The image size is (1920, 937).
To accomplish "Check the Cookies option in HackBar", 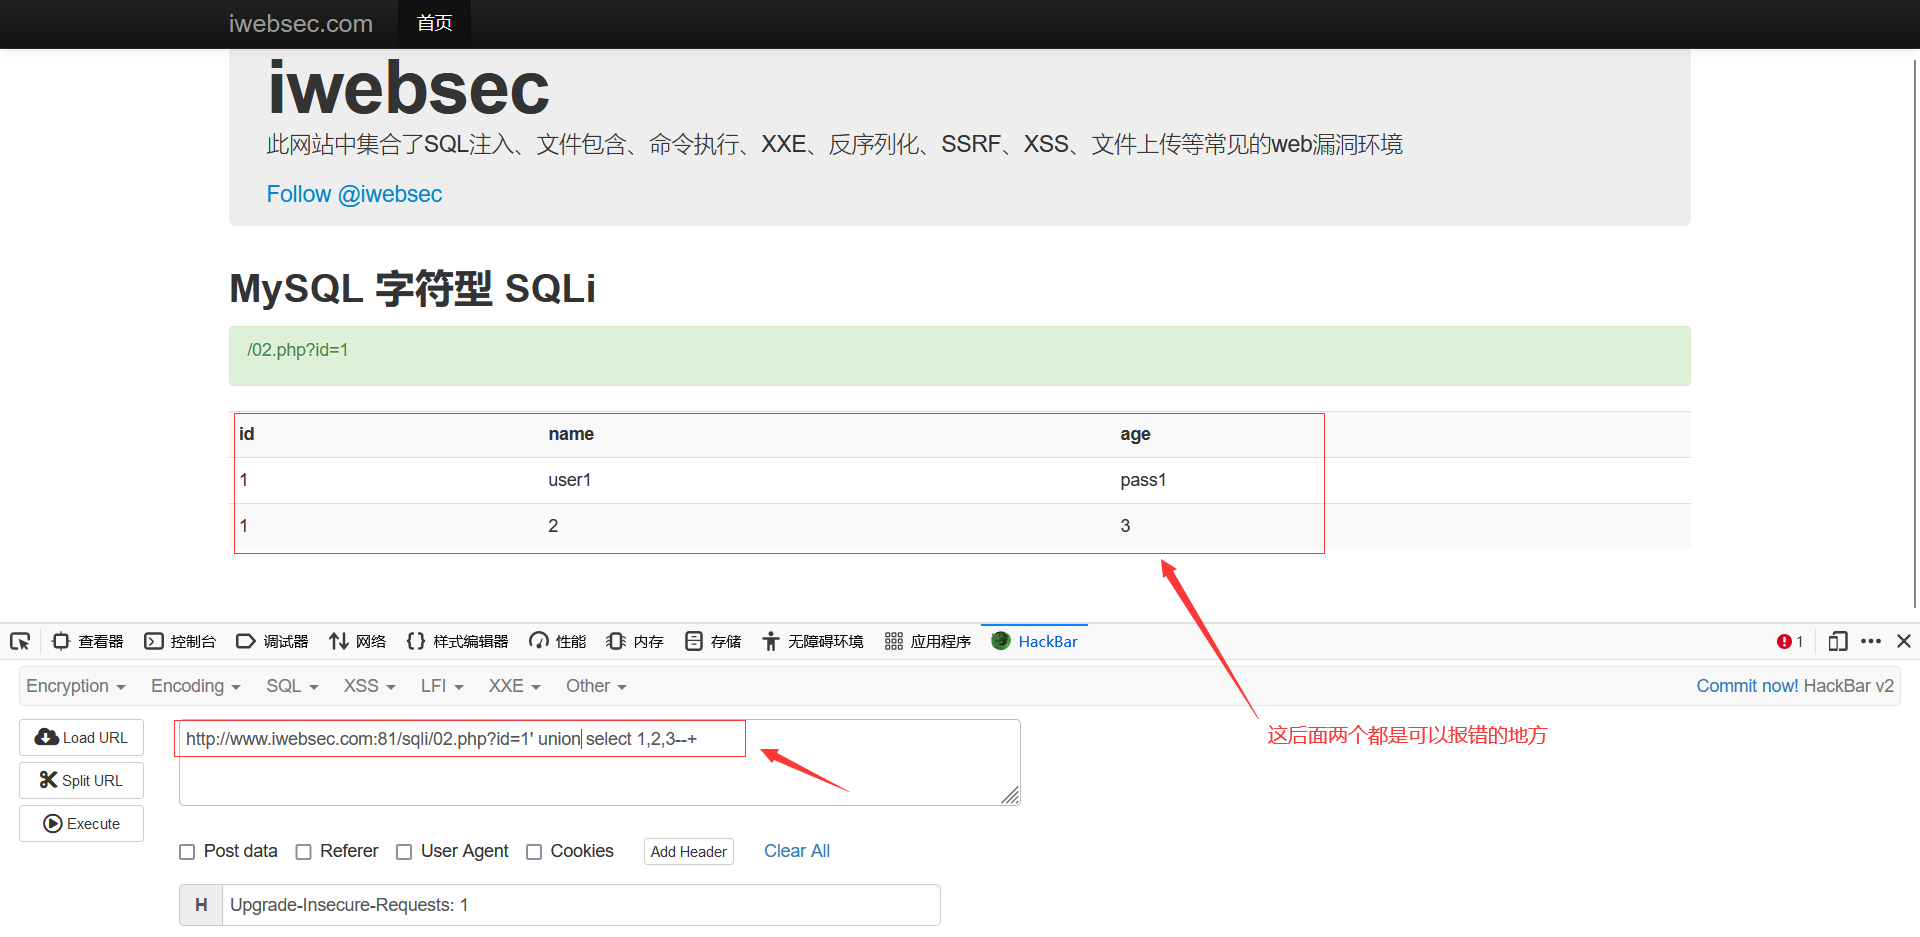I will coord(534,851).
